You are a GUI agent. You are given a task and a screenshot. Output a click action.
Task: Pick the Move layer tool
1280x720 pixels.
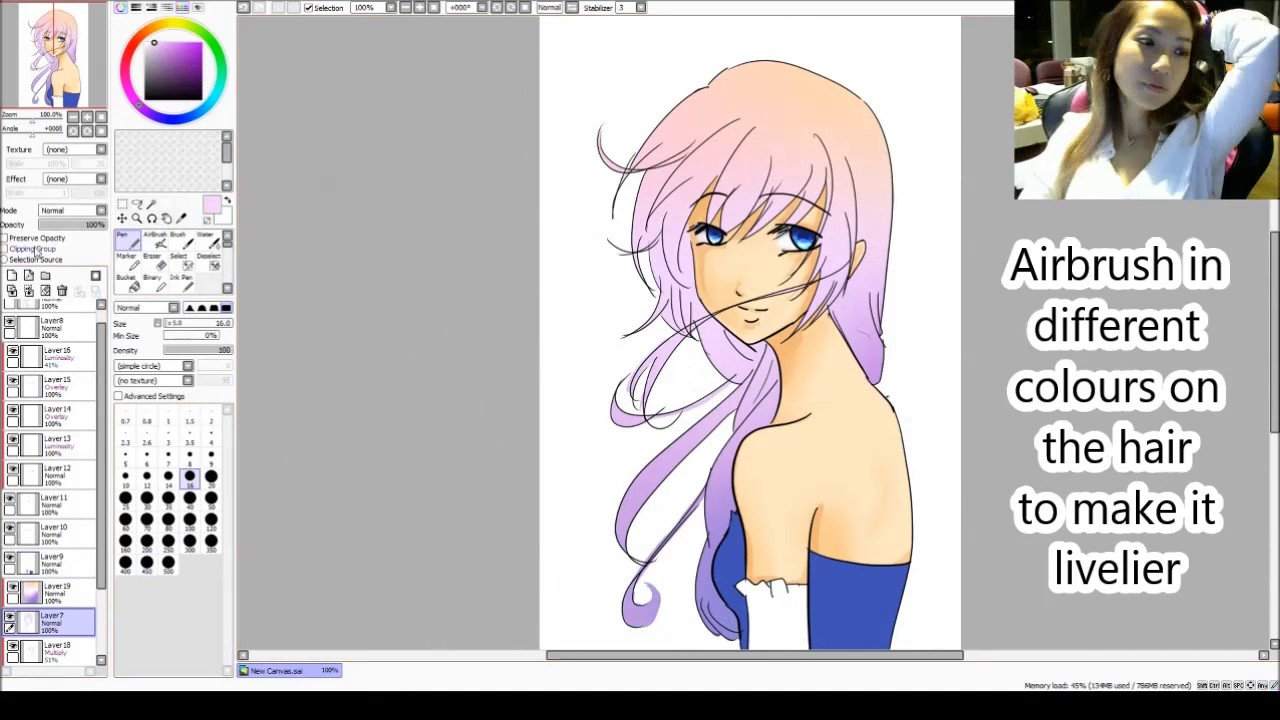click(122, 218)
